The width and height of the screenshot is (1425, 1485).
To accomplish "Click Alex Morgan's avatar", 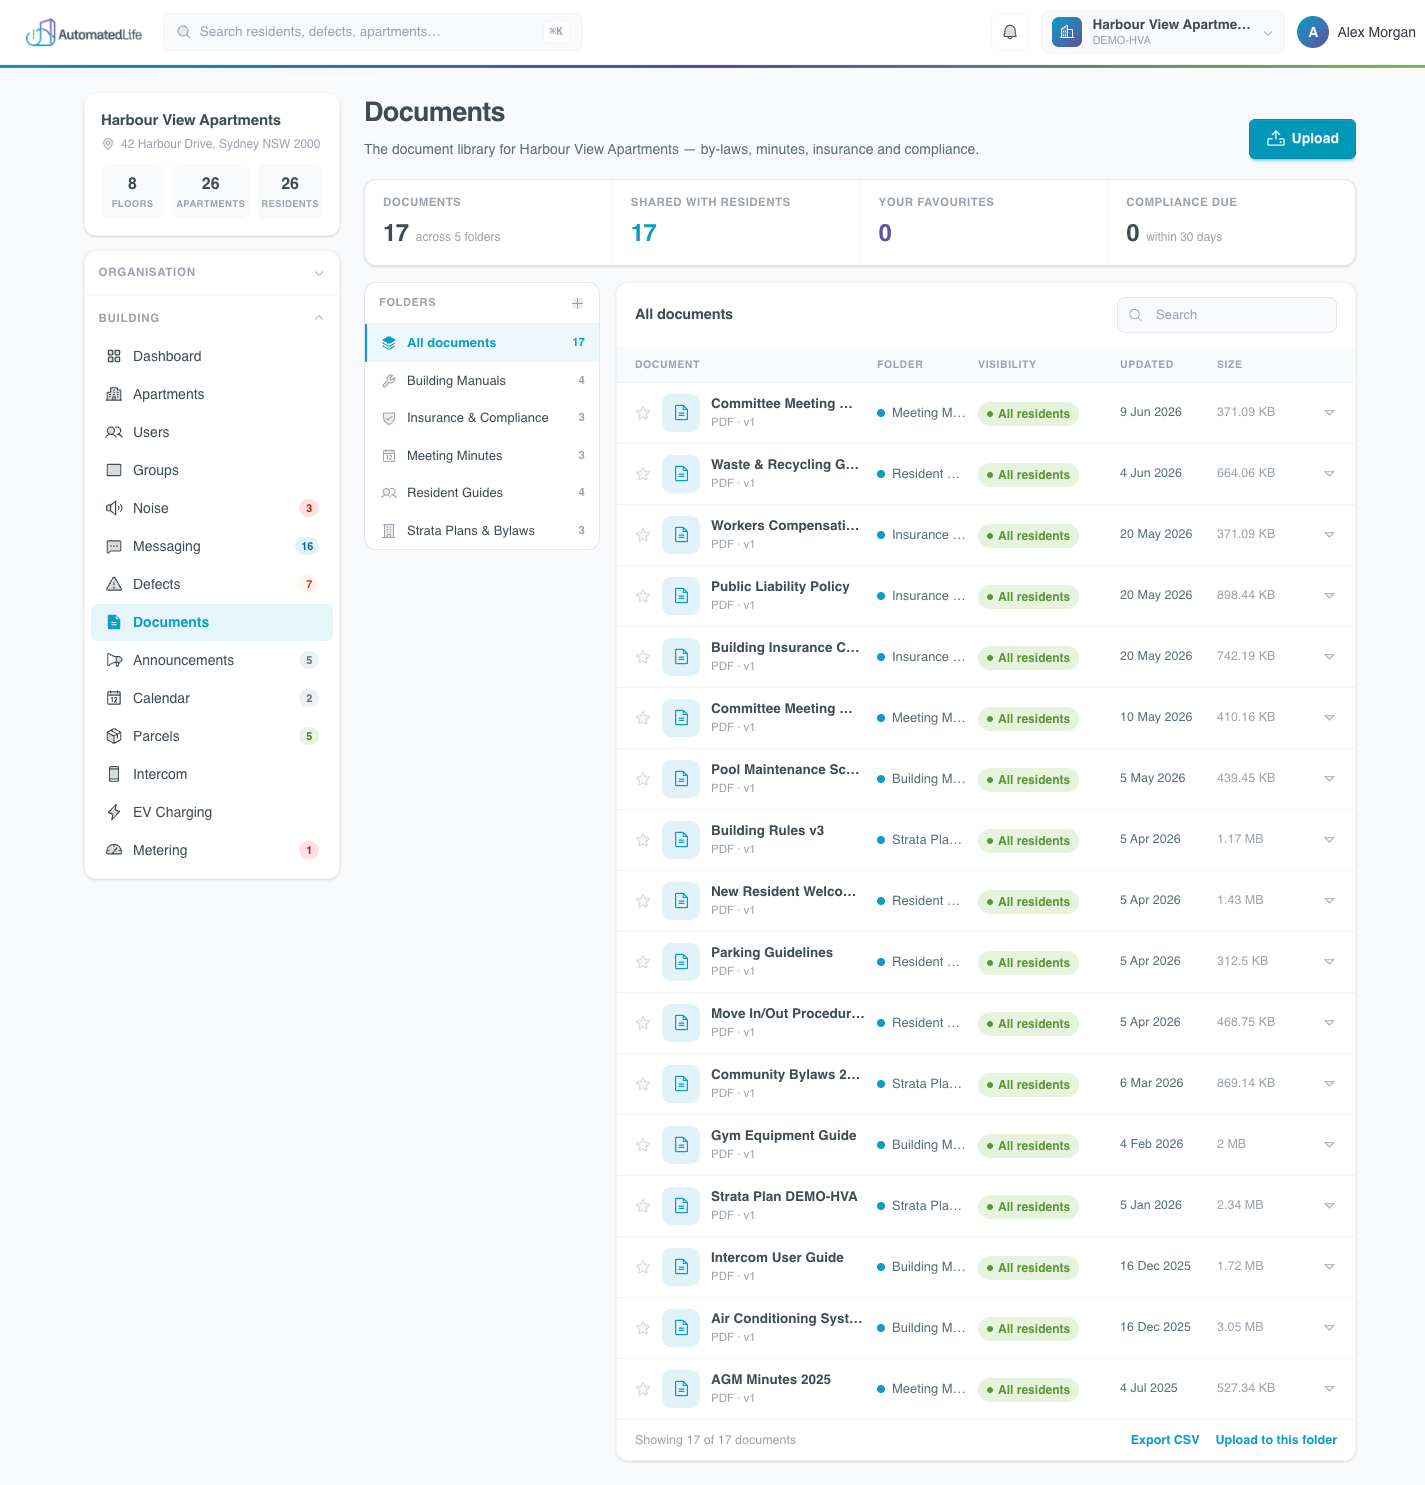I will [x=1313, y=32].
